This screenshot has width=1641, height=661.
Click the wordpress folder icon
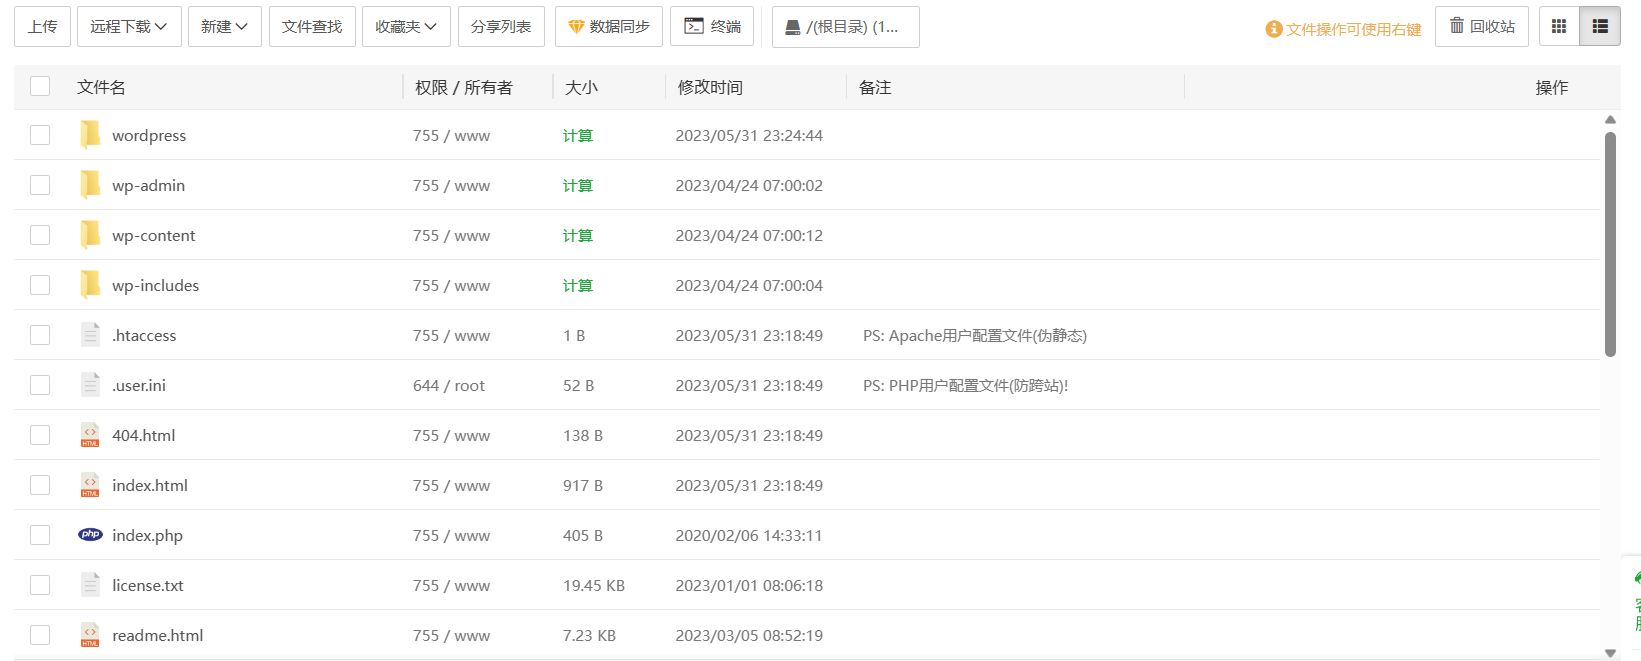90,135
